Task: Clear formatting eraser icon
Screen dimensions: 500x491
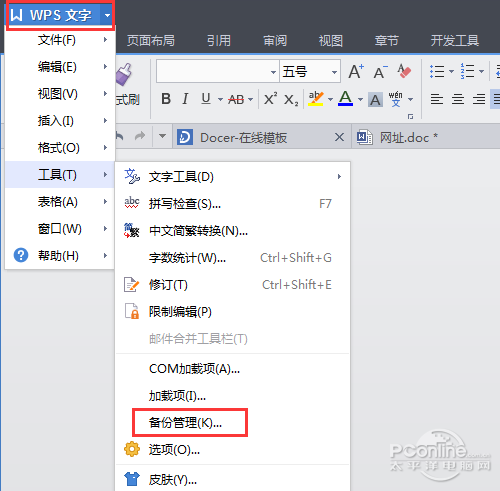Action: pyautogui.click(x=404, y=71)
